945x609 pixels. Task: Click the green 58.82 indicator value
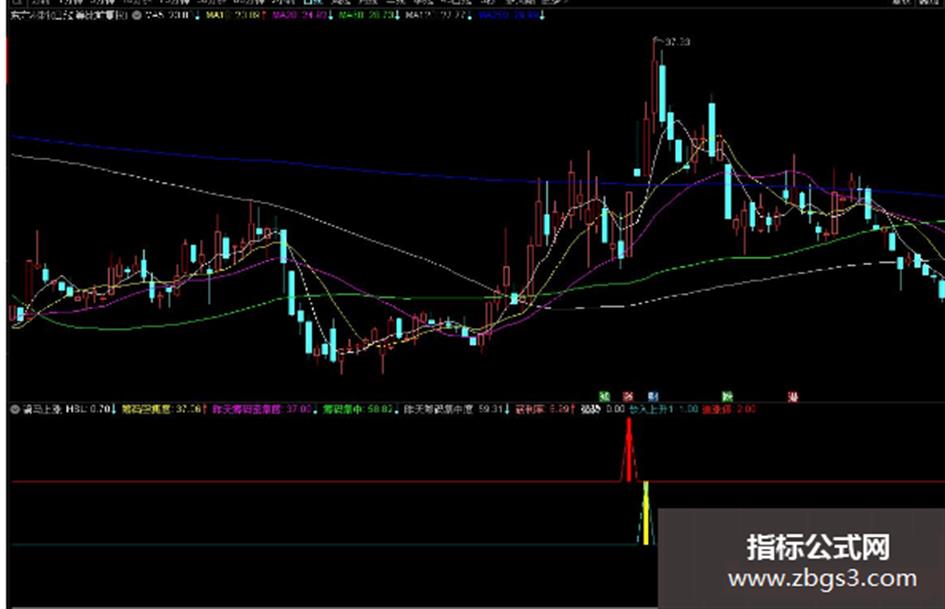[380, 409]
